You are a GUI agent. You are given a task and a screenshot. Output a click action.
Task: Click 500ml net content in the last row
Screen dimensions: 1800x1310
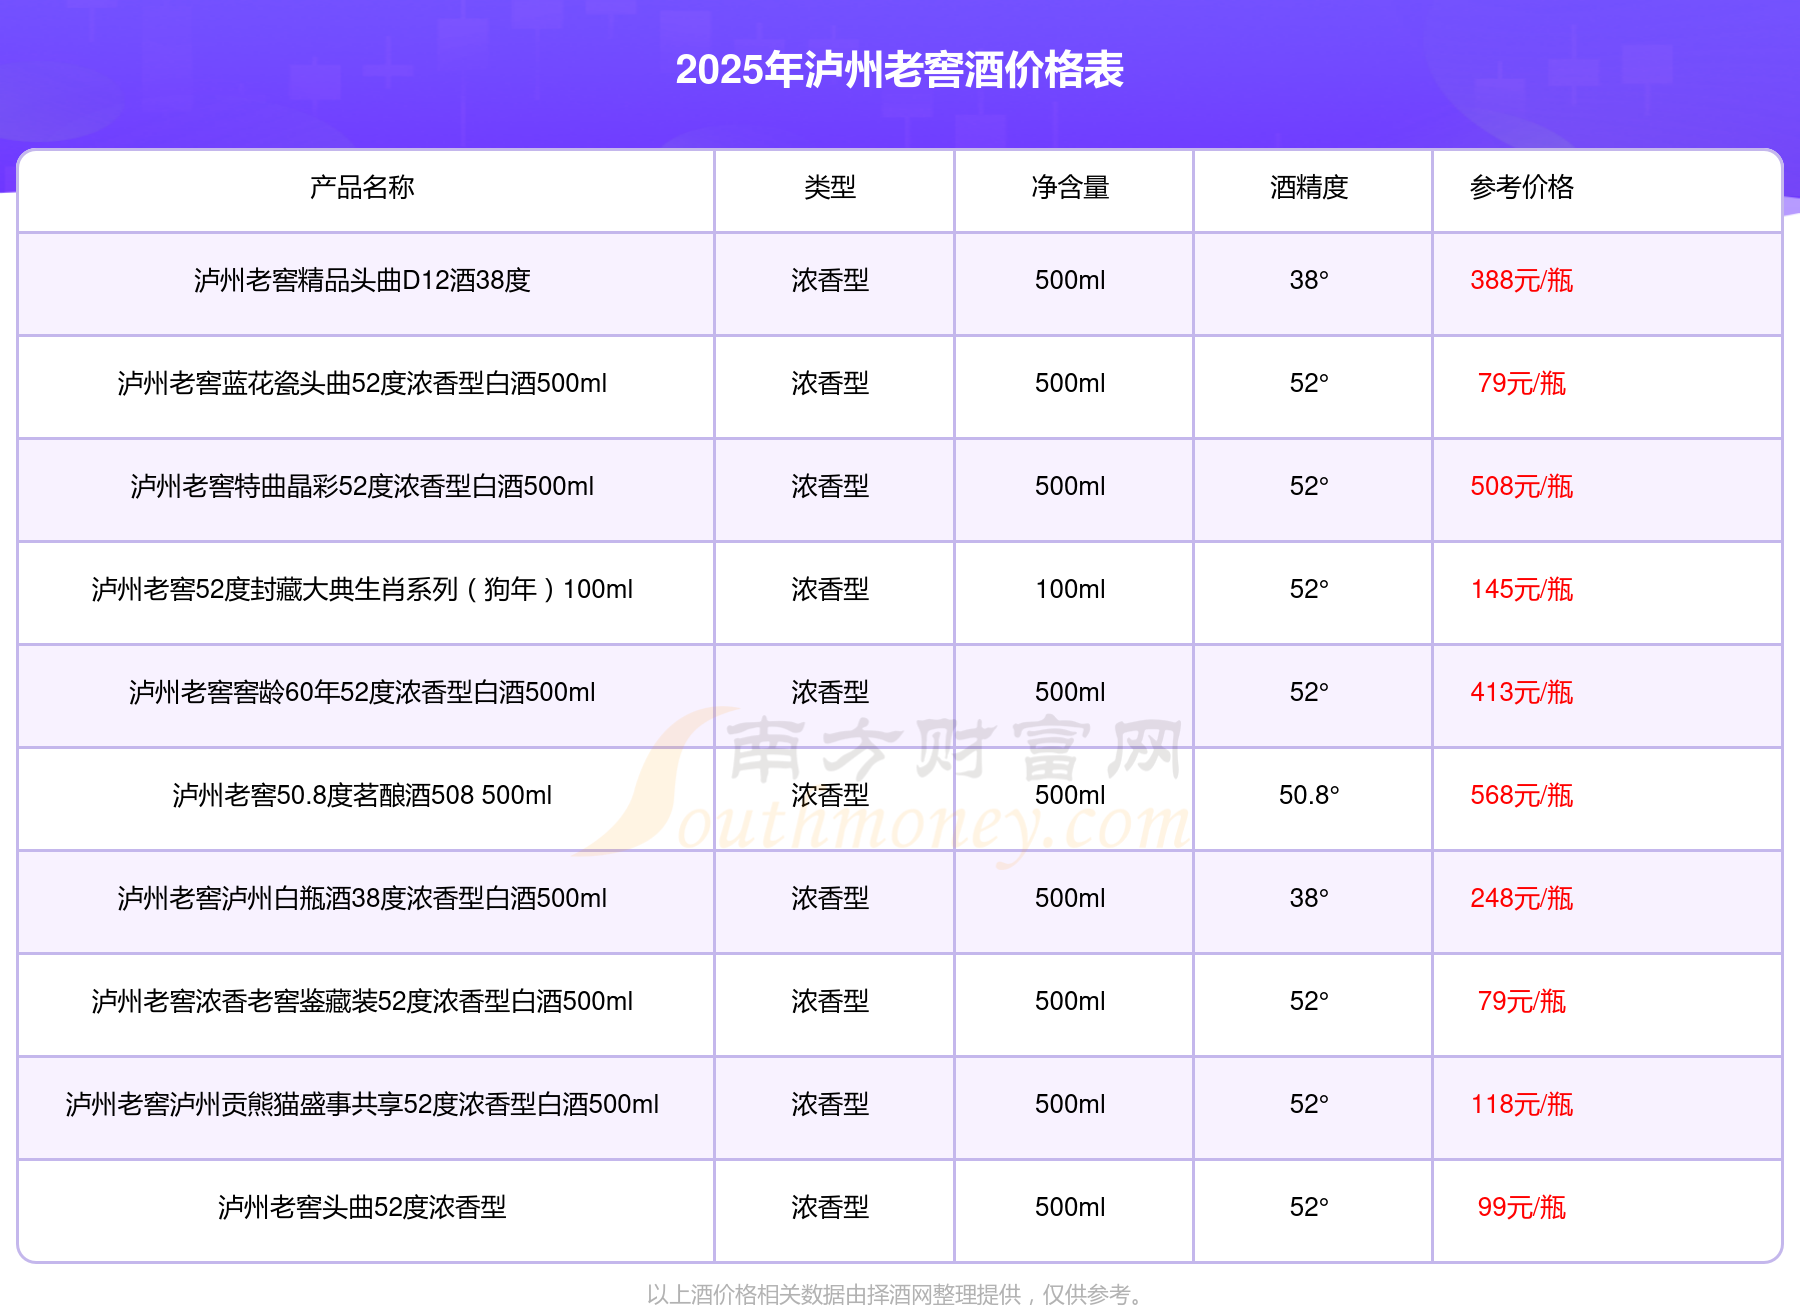tap(1070, 1207)
